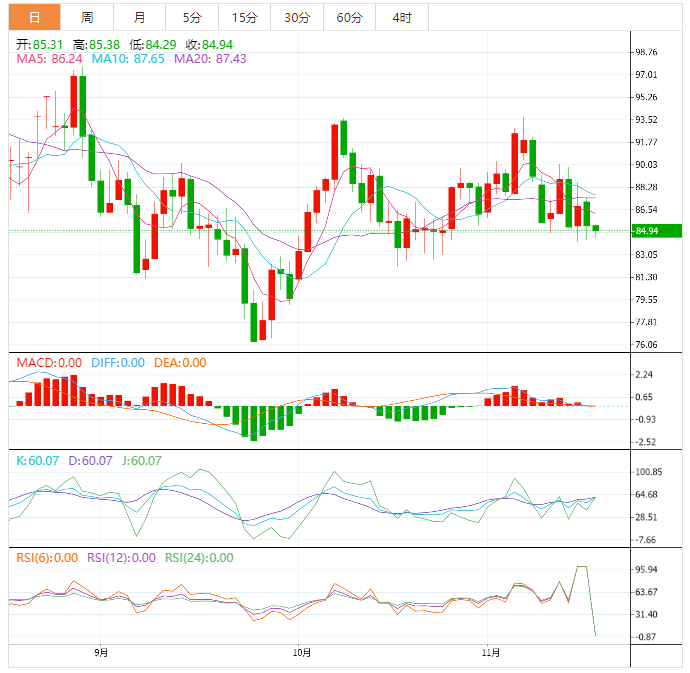Click the 95.94 RSI axis value

point(646,570)
